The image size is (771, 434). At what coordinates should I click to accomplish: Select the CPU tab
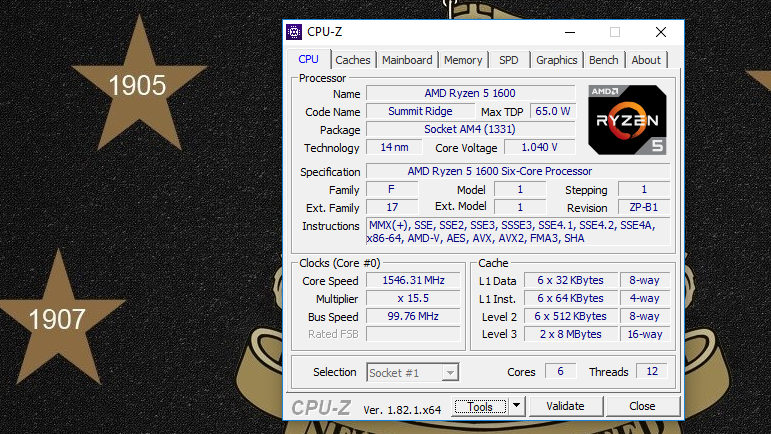(x=308, y=59)
